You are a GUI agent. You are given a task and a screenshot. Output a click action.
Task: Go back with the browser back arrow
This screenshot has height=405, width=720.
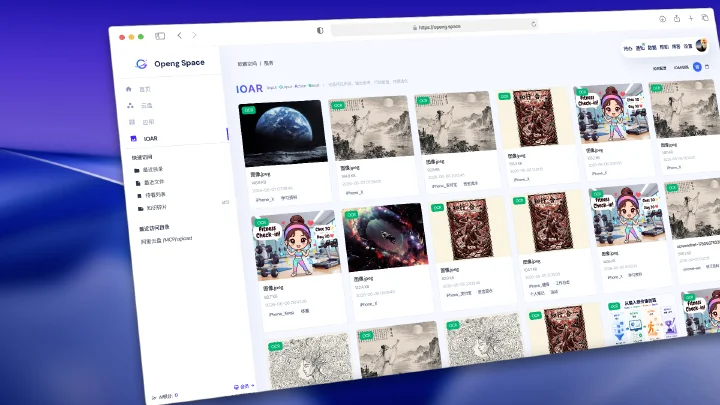(180, 35)
